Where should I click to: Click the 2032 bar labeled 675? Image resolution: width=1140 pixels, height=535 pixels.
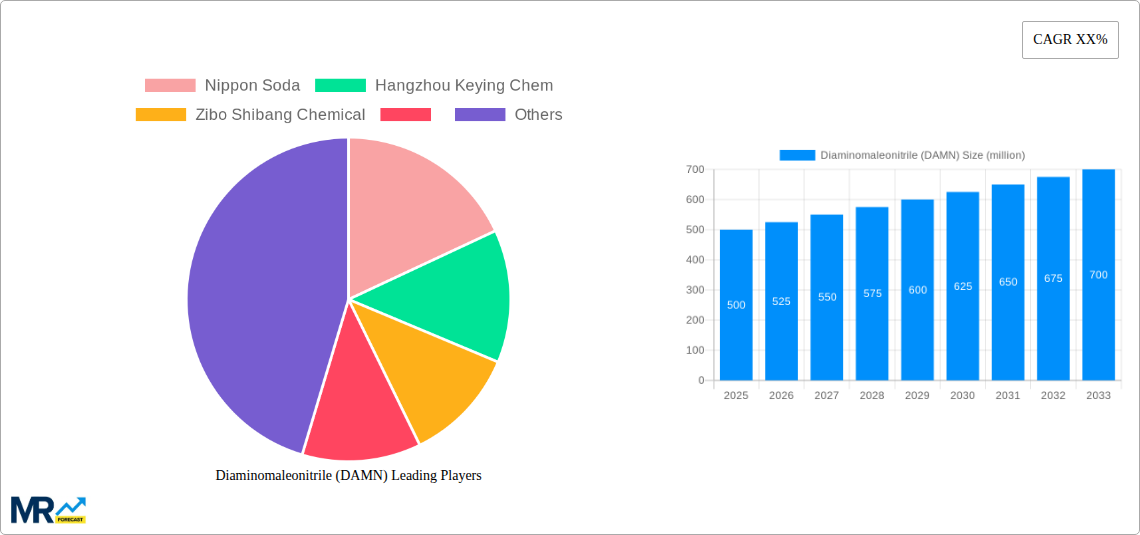(x=1053, y=278)
